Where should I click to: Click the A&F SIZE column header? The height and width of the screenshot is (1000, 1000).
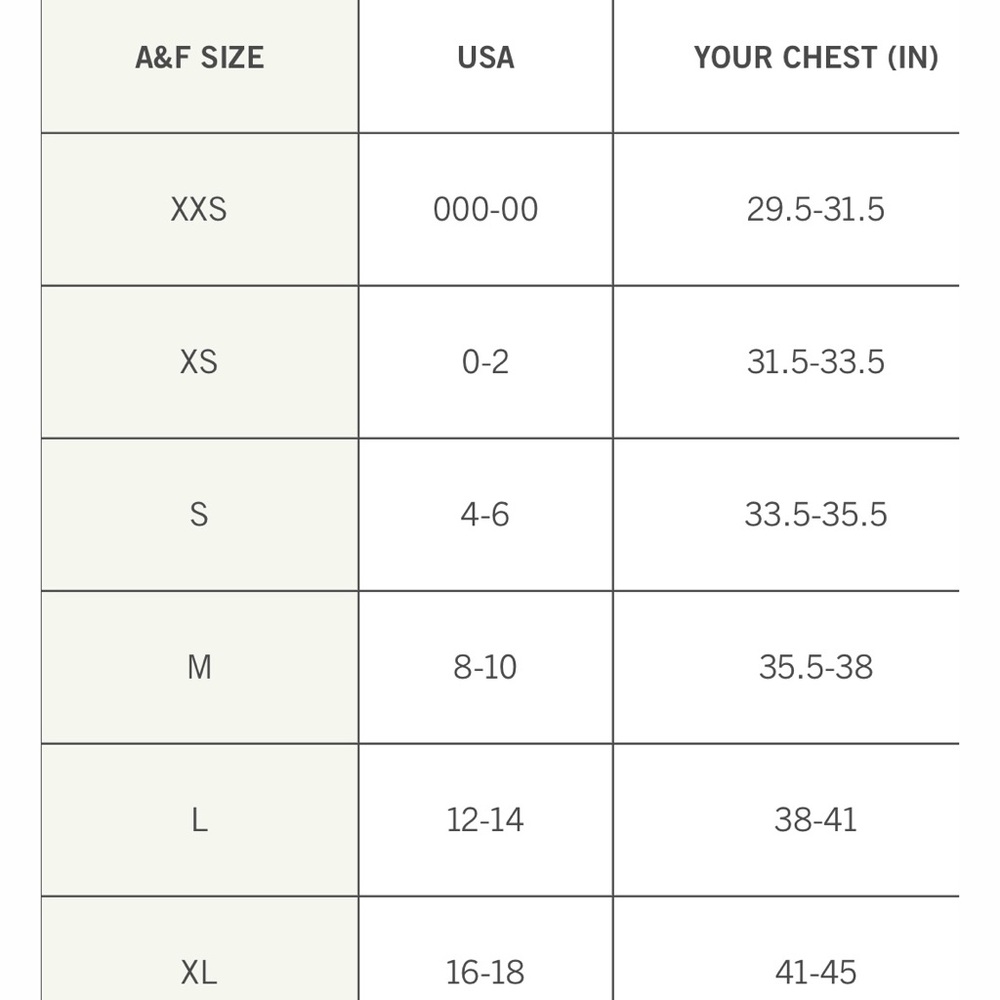click(199, 58)
